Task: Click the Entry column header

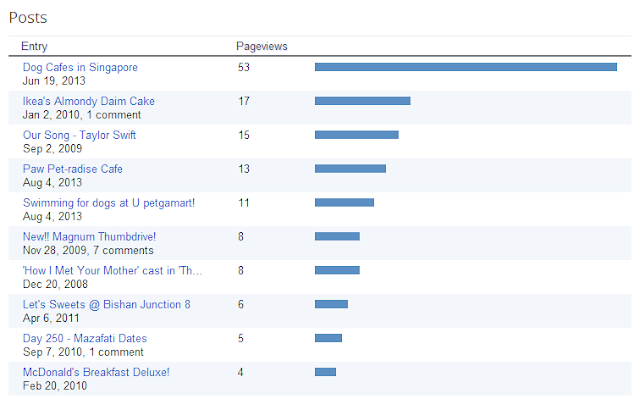Action: click(x=34, y=47)
